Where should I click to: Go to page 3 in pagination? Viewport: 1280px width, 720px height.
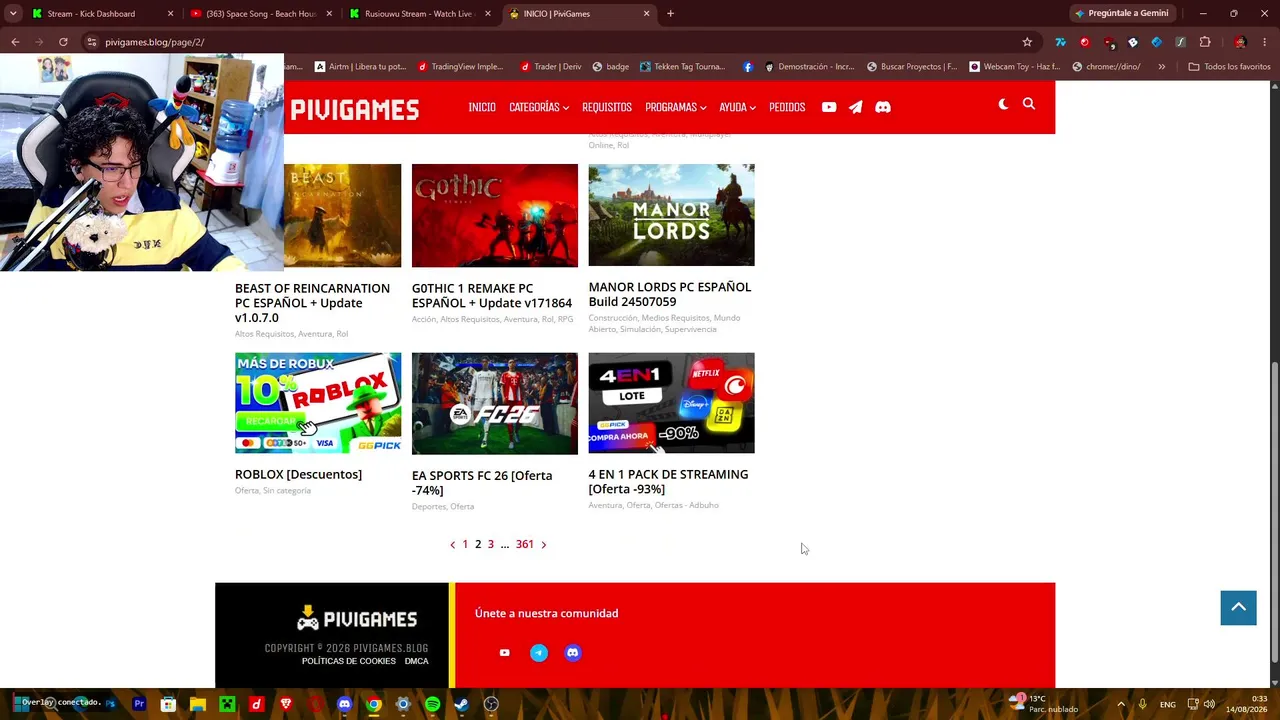tap(491, 544)
